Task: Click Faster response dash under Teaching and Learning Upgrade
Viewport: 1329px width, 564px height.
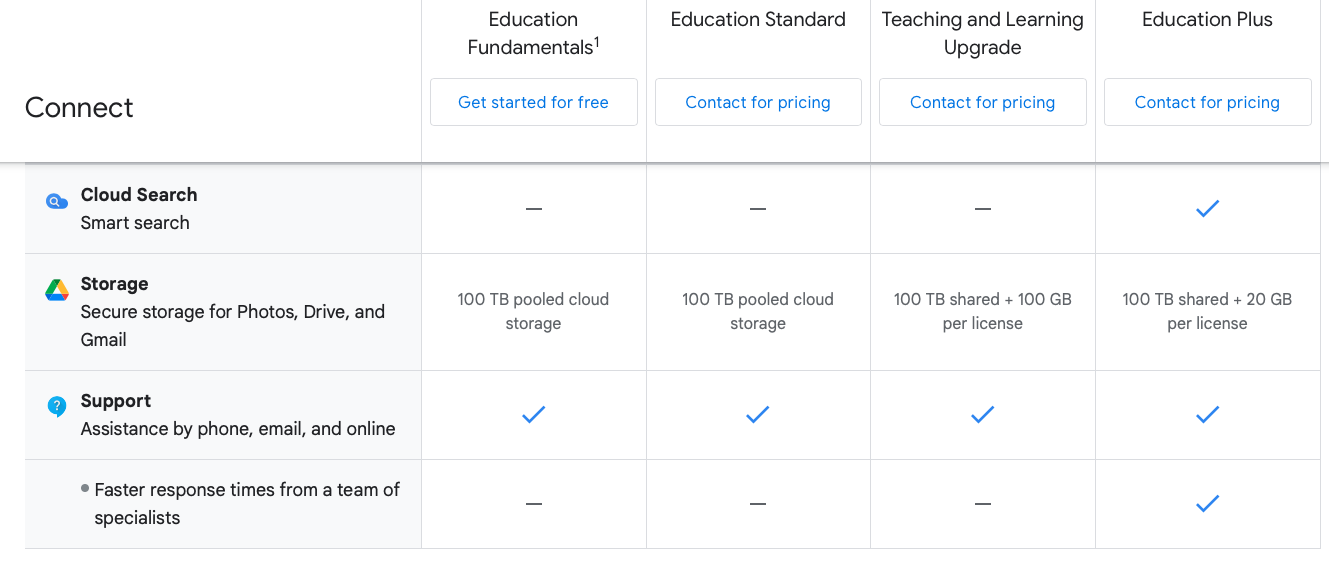Action: (x=982, y=504)
